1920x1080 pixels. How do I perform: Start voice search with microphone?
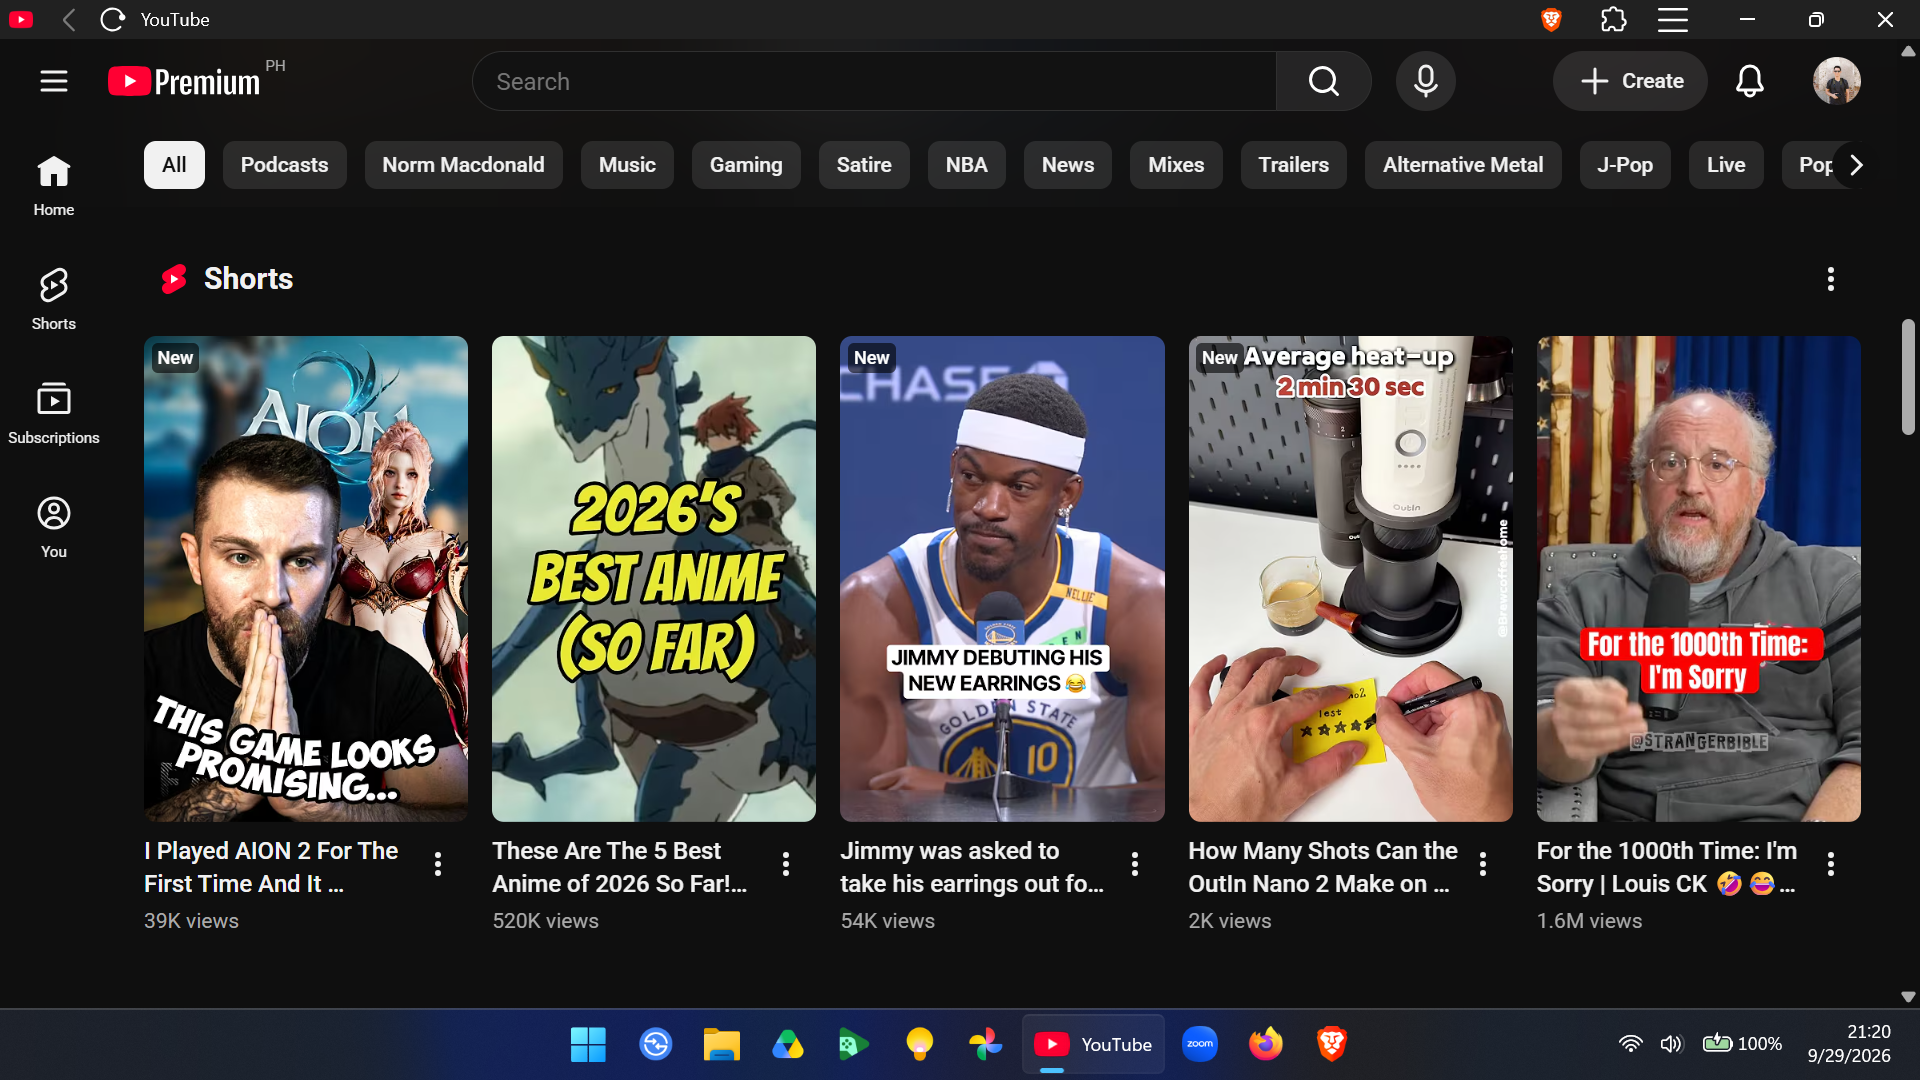pos(1426,81)
